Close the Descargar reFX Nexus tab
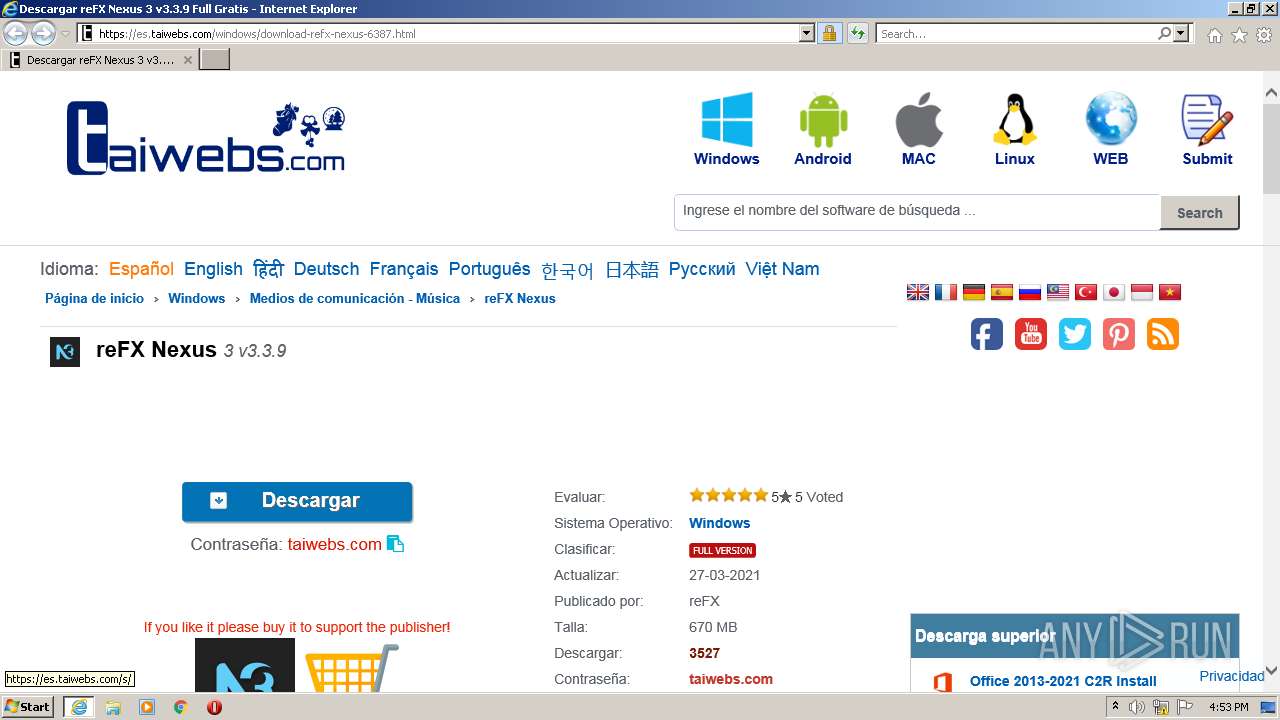 click(188, 60)
